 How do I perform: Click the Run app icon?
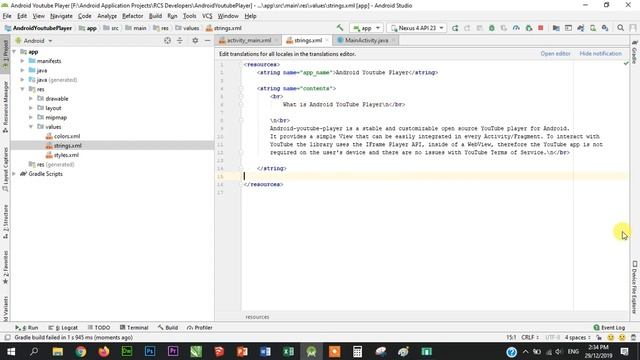coord(455,28)
